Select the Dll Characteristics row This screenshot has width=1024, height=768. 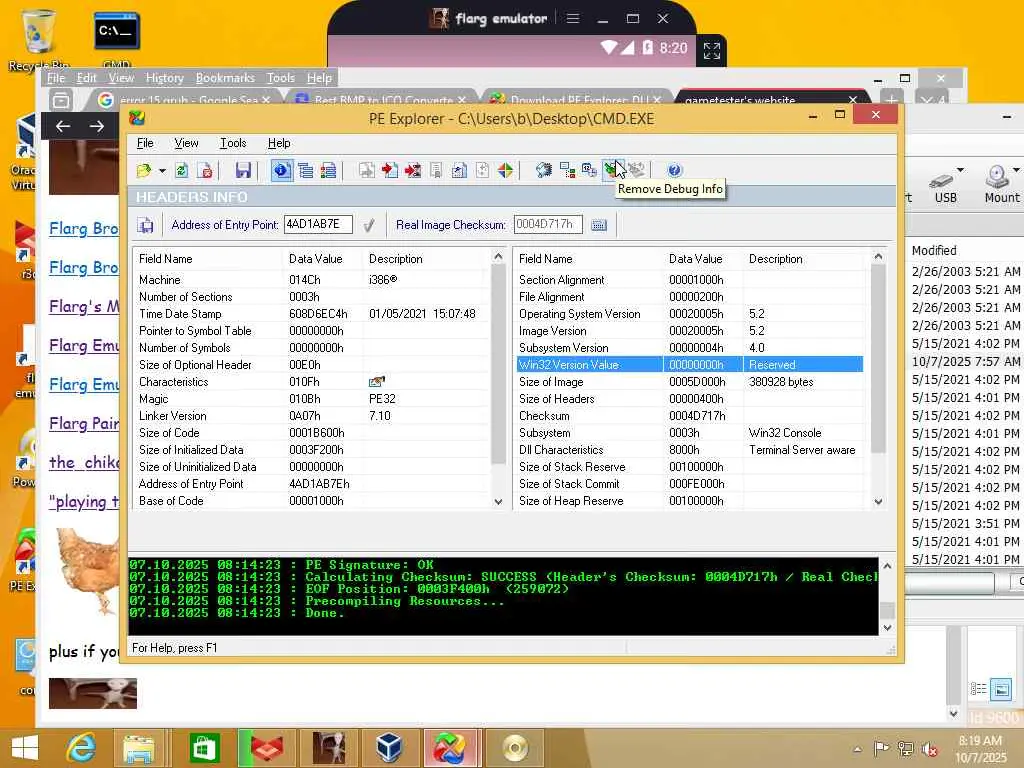[x=690, y=449]
